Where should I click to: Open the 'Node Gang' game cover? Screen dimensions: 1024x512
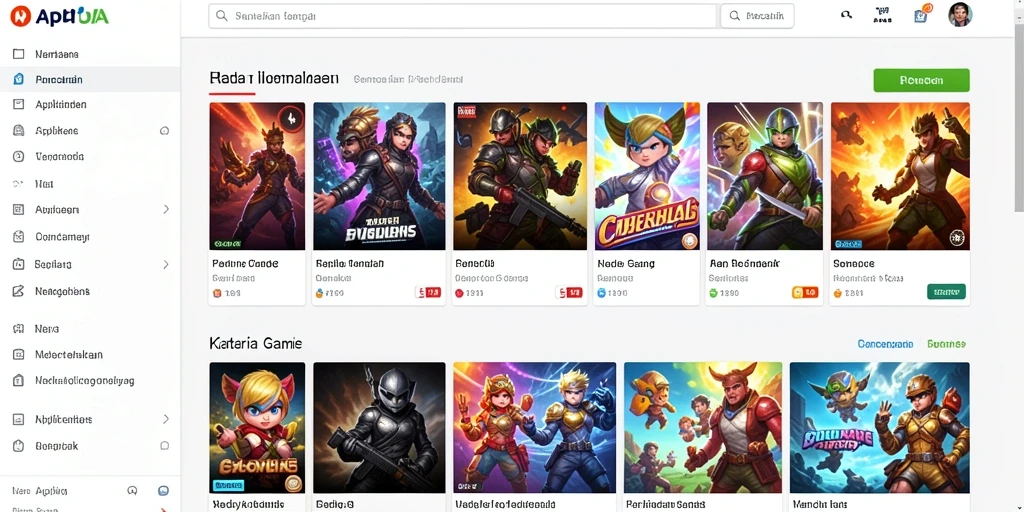[647, 176]
